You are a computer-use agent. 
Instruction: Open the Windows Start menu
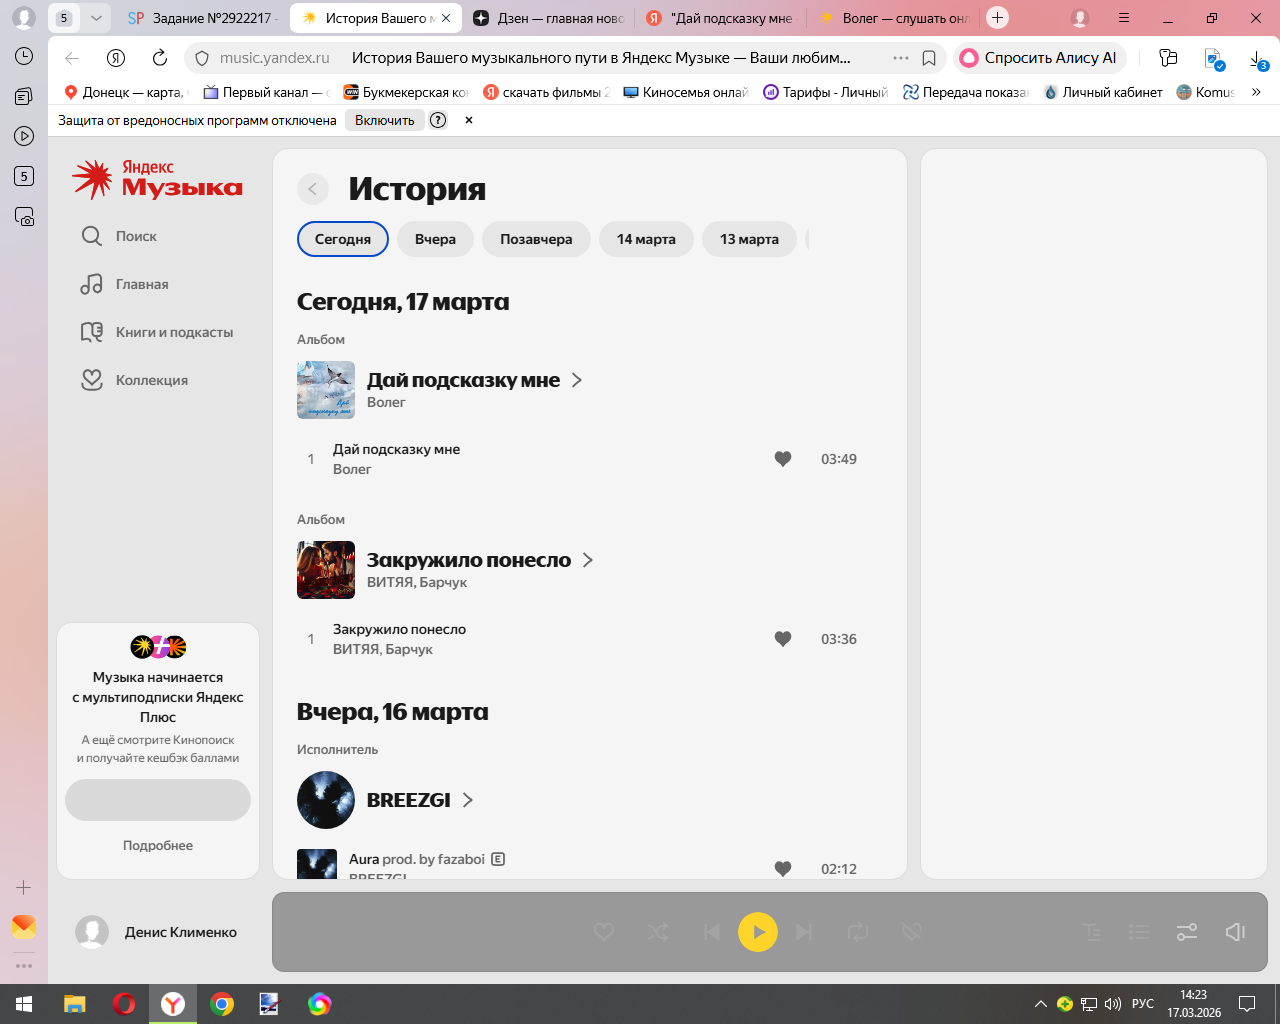[x=24, y=1004]
